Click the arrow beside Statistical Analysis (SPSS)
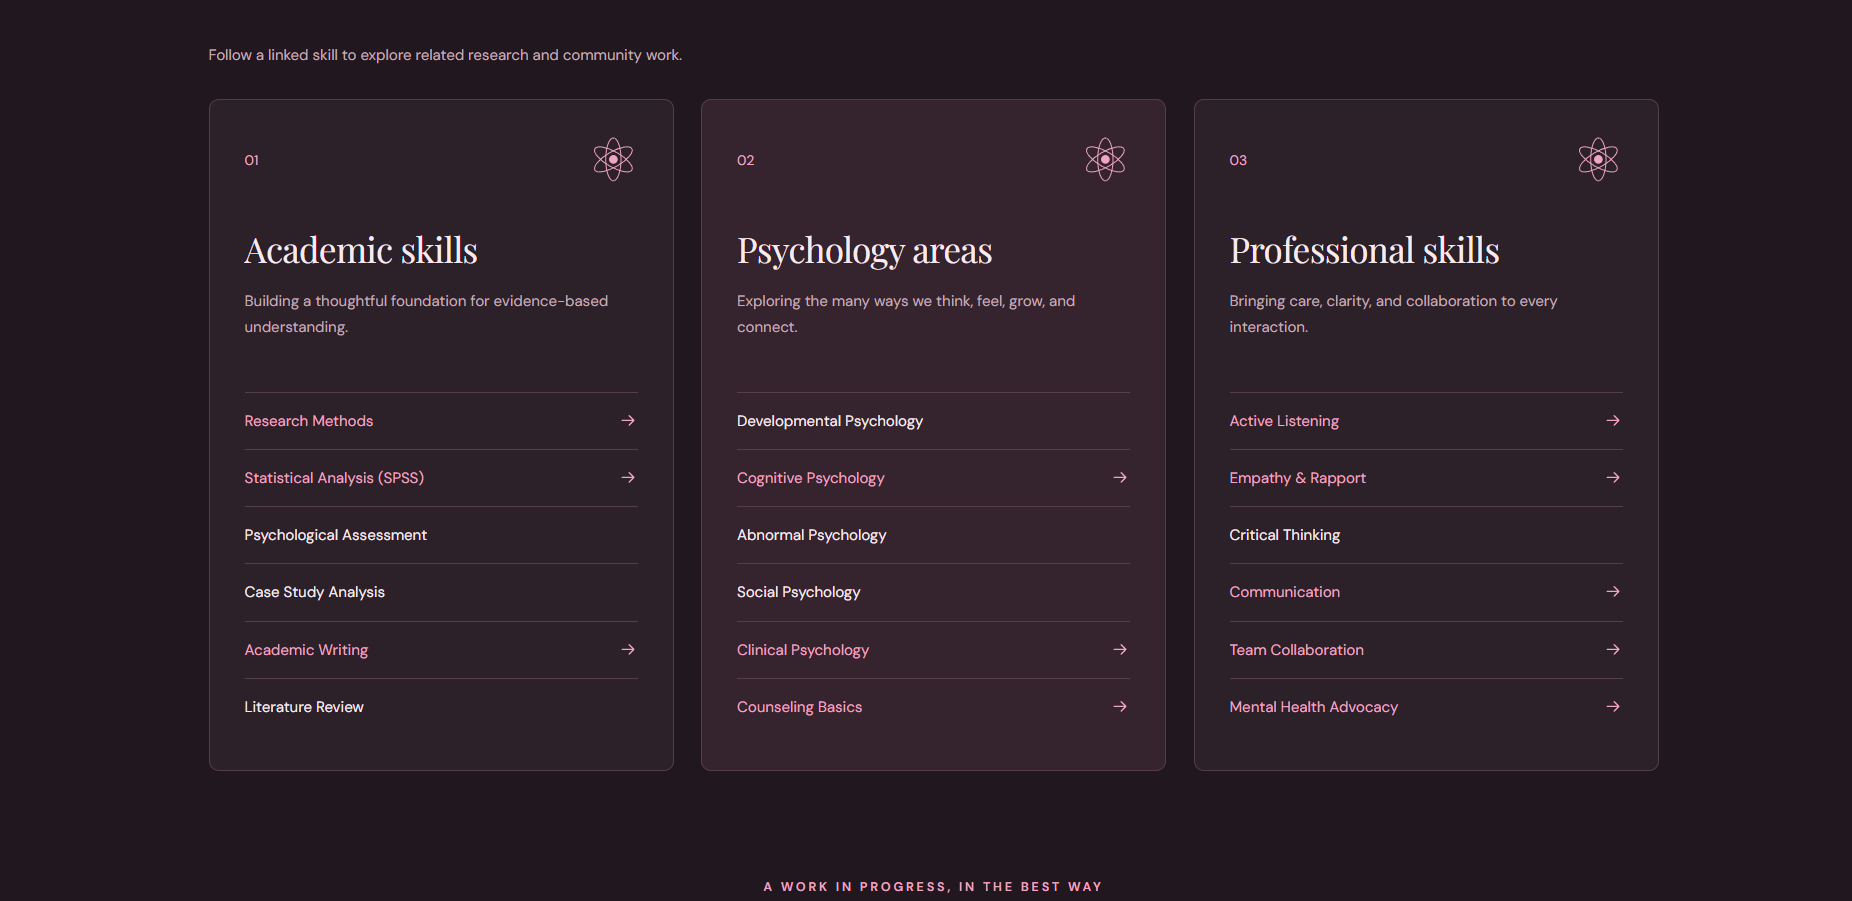1852x901 pixels. [628, 478]
